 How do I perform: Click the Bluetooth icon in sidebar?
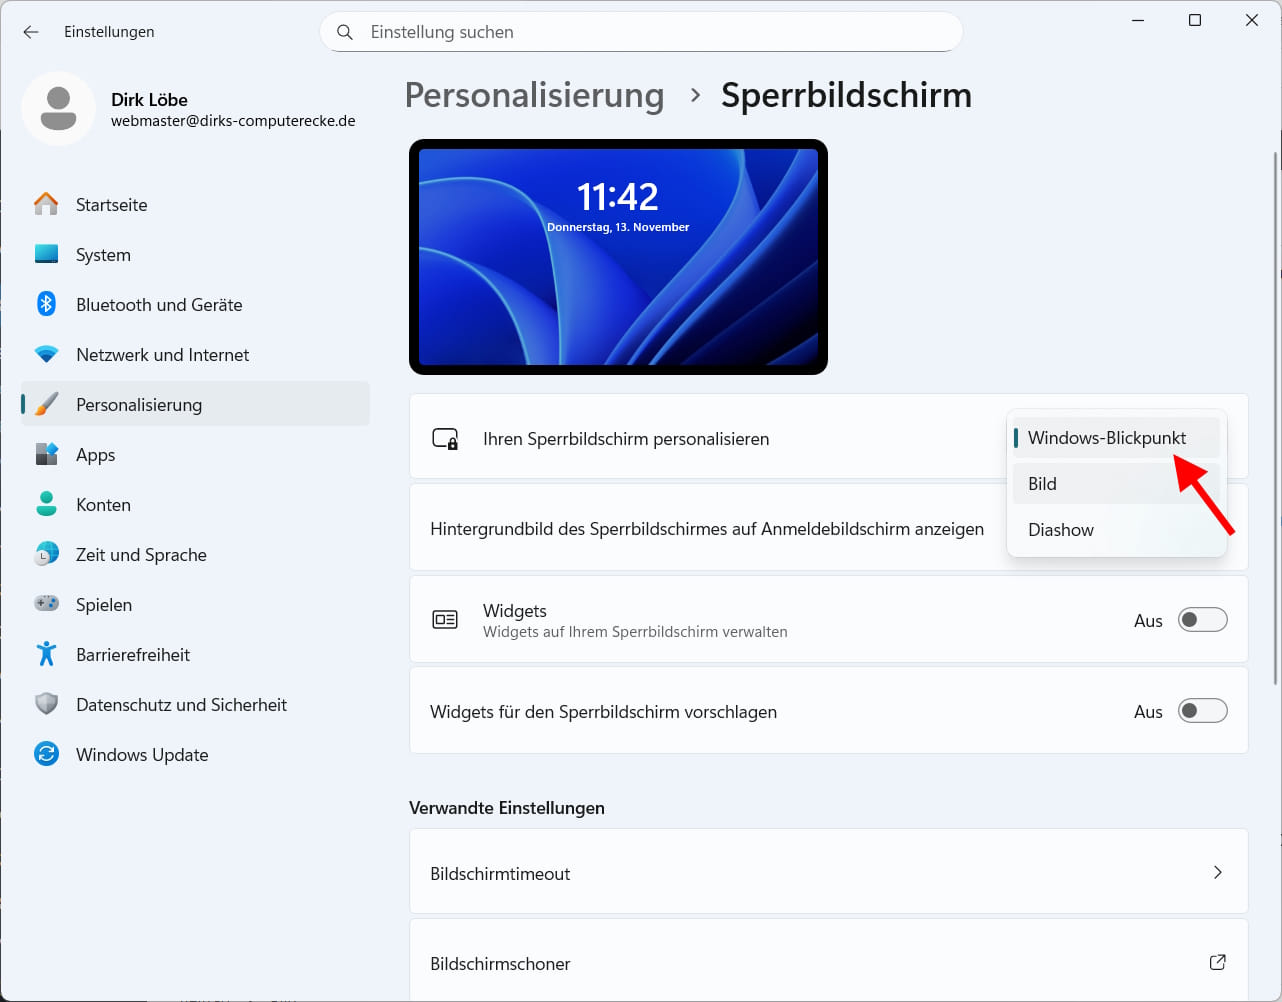coord(46,304)
